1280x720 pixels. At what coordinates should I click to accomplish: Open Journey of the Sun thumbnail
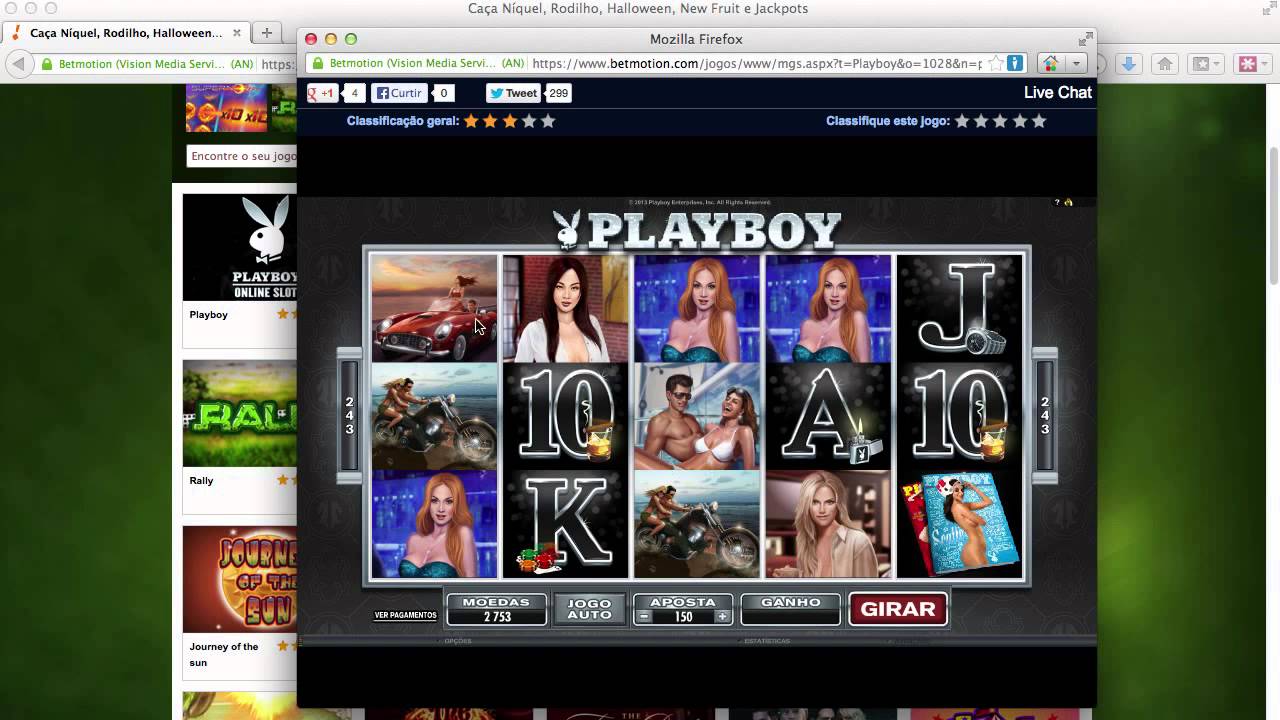(x=240, y=579)
